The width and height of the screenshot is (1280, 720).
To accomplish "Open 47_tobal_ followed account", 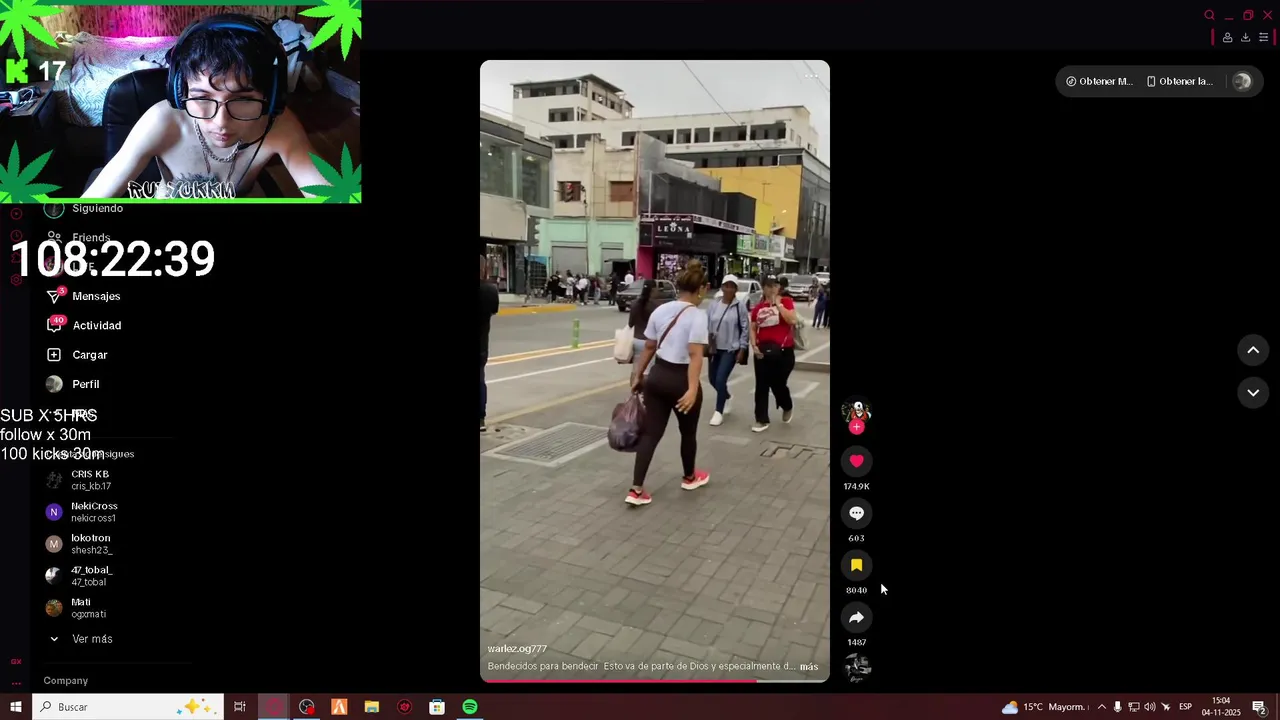I will click(x=80, y=576).
